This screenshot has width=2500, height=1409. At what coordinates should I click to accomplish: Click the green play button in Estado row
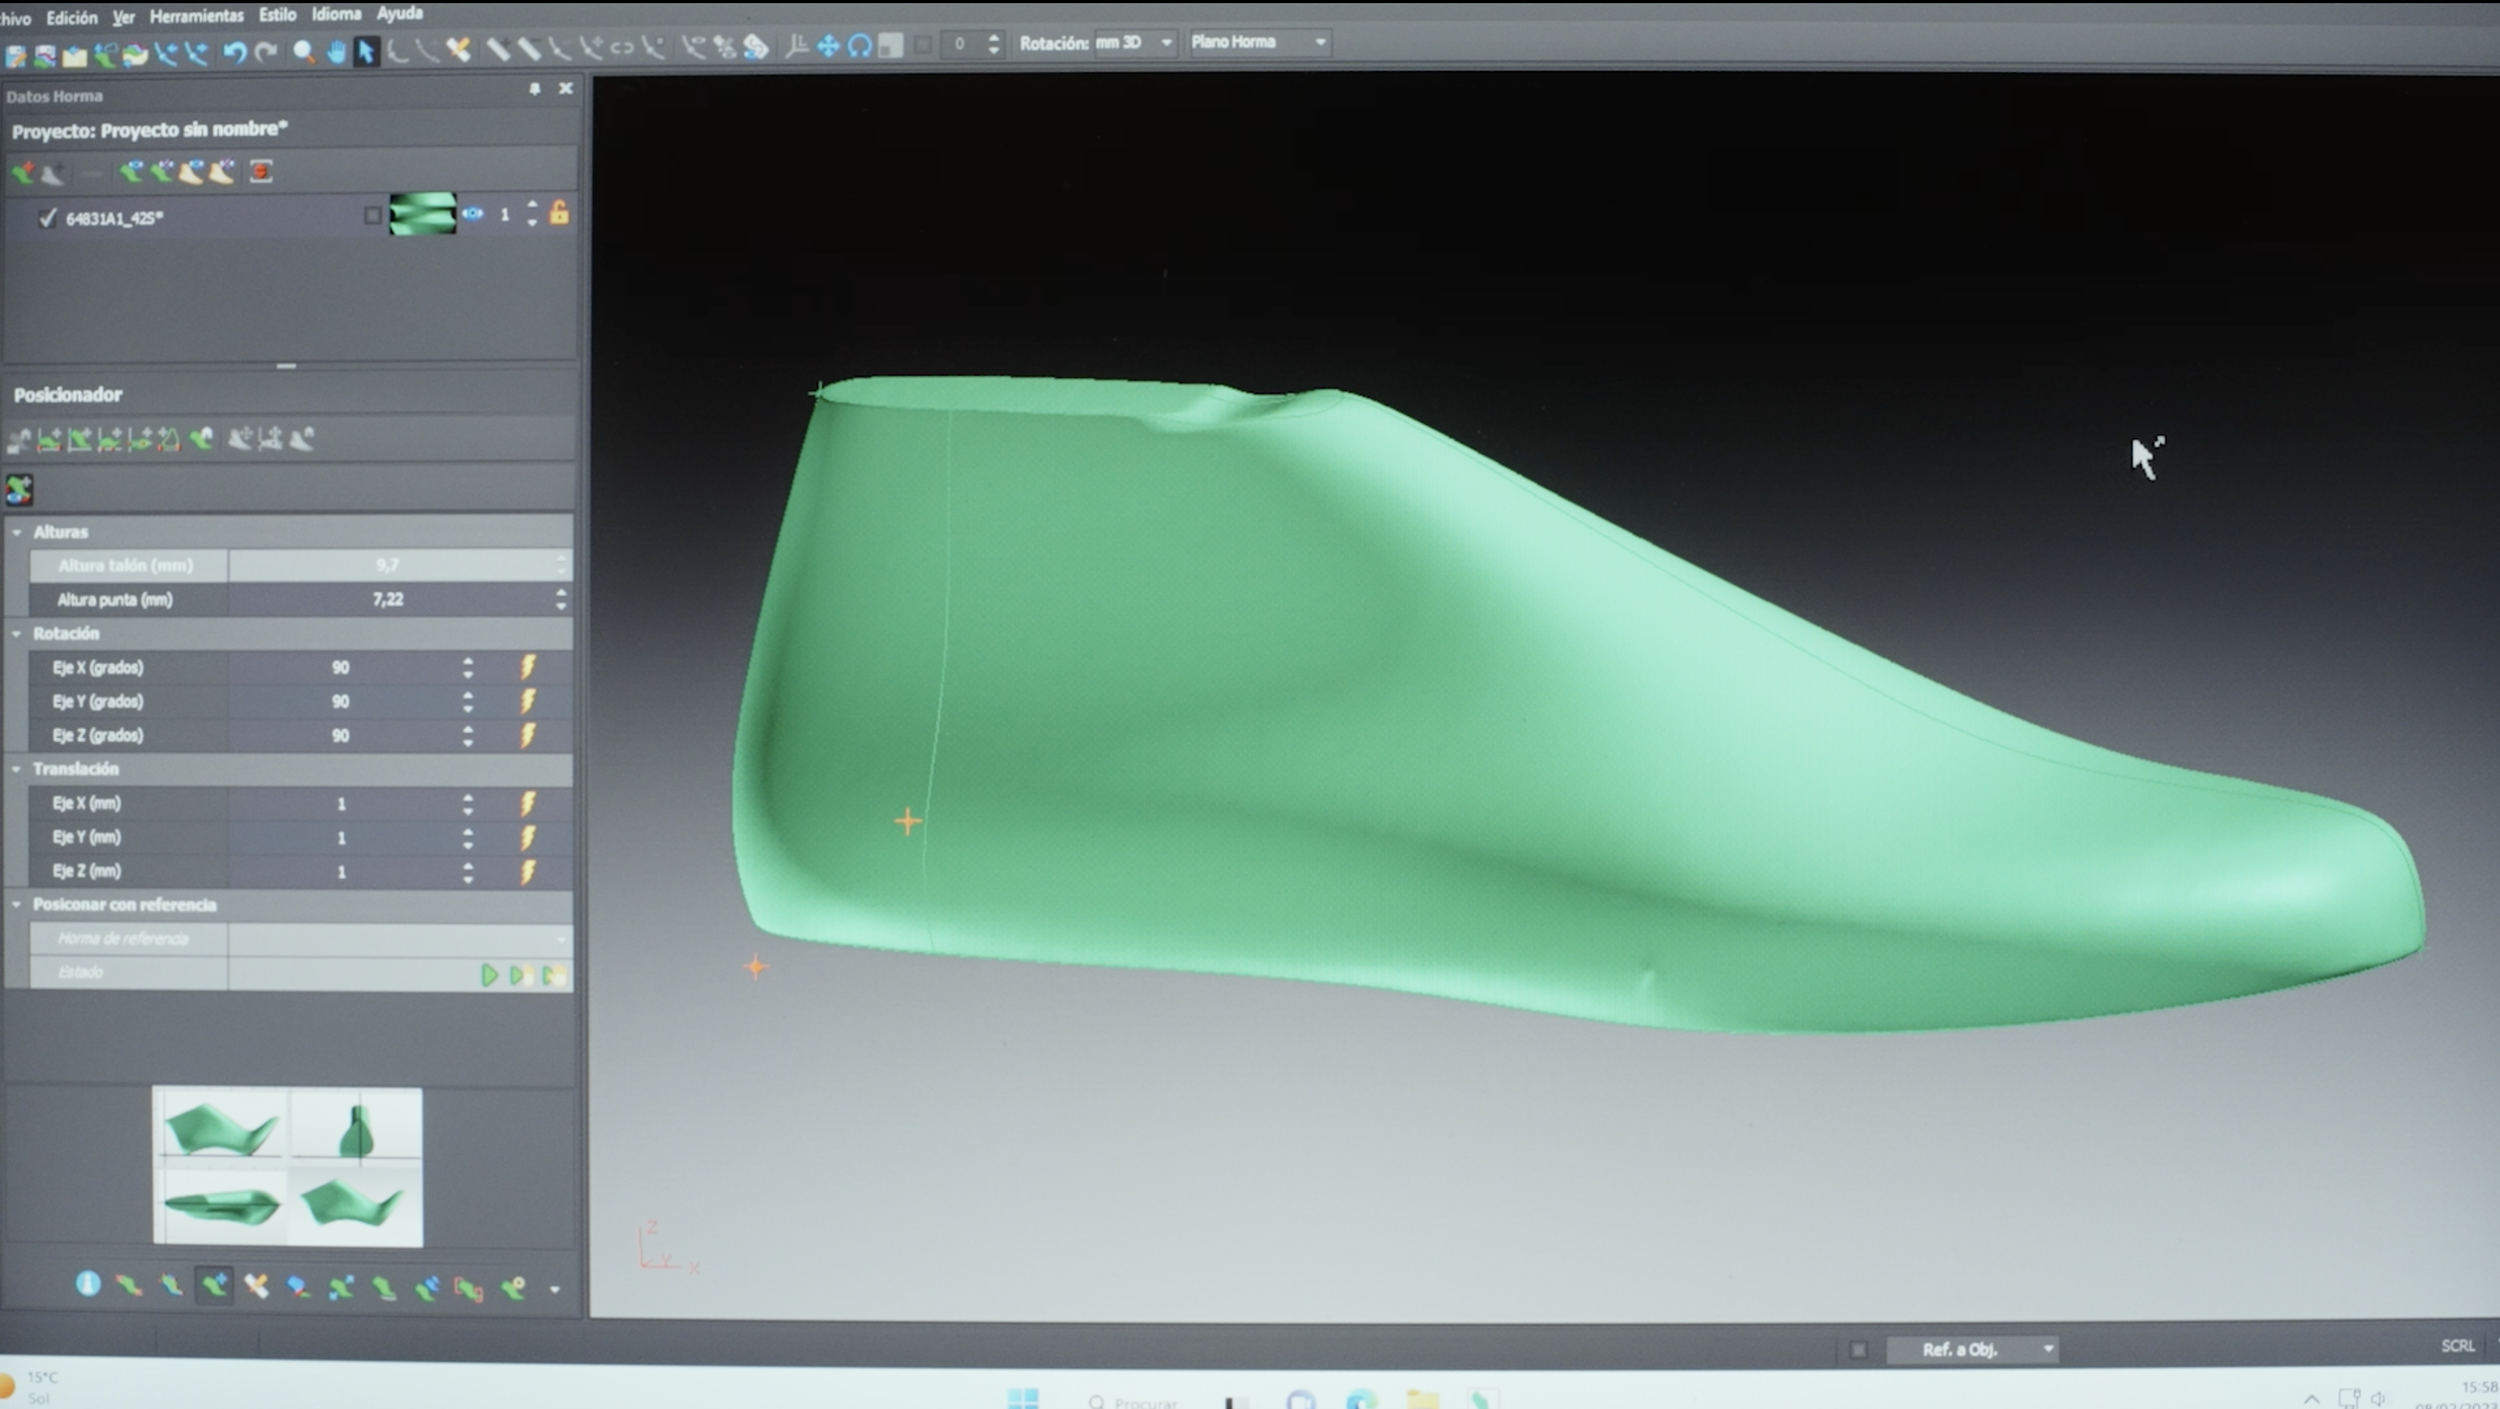(489, 975)
